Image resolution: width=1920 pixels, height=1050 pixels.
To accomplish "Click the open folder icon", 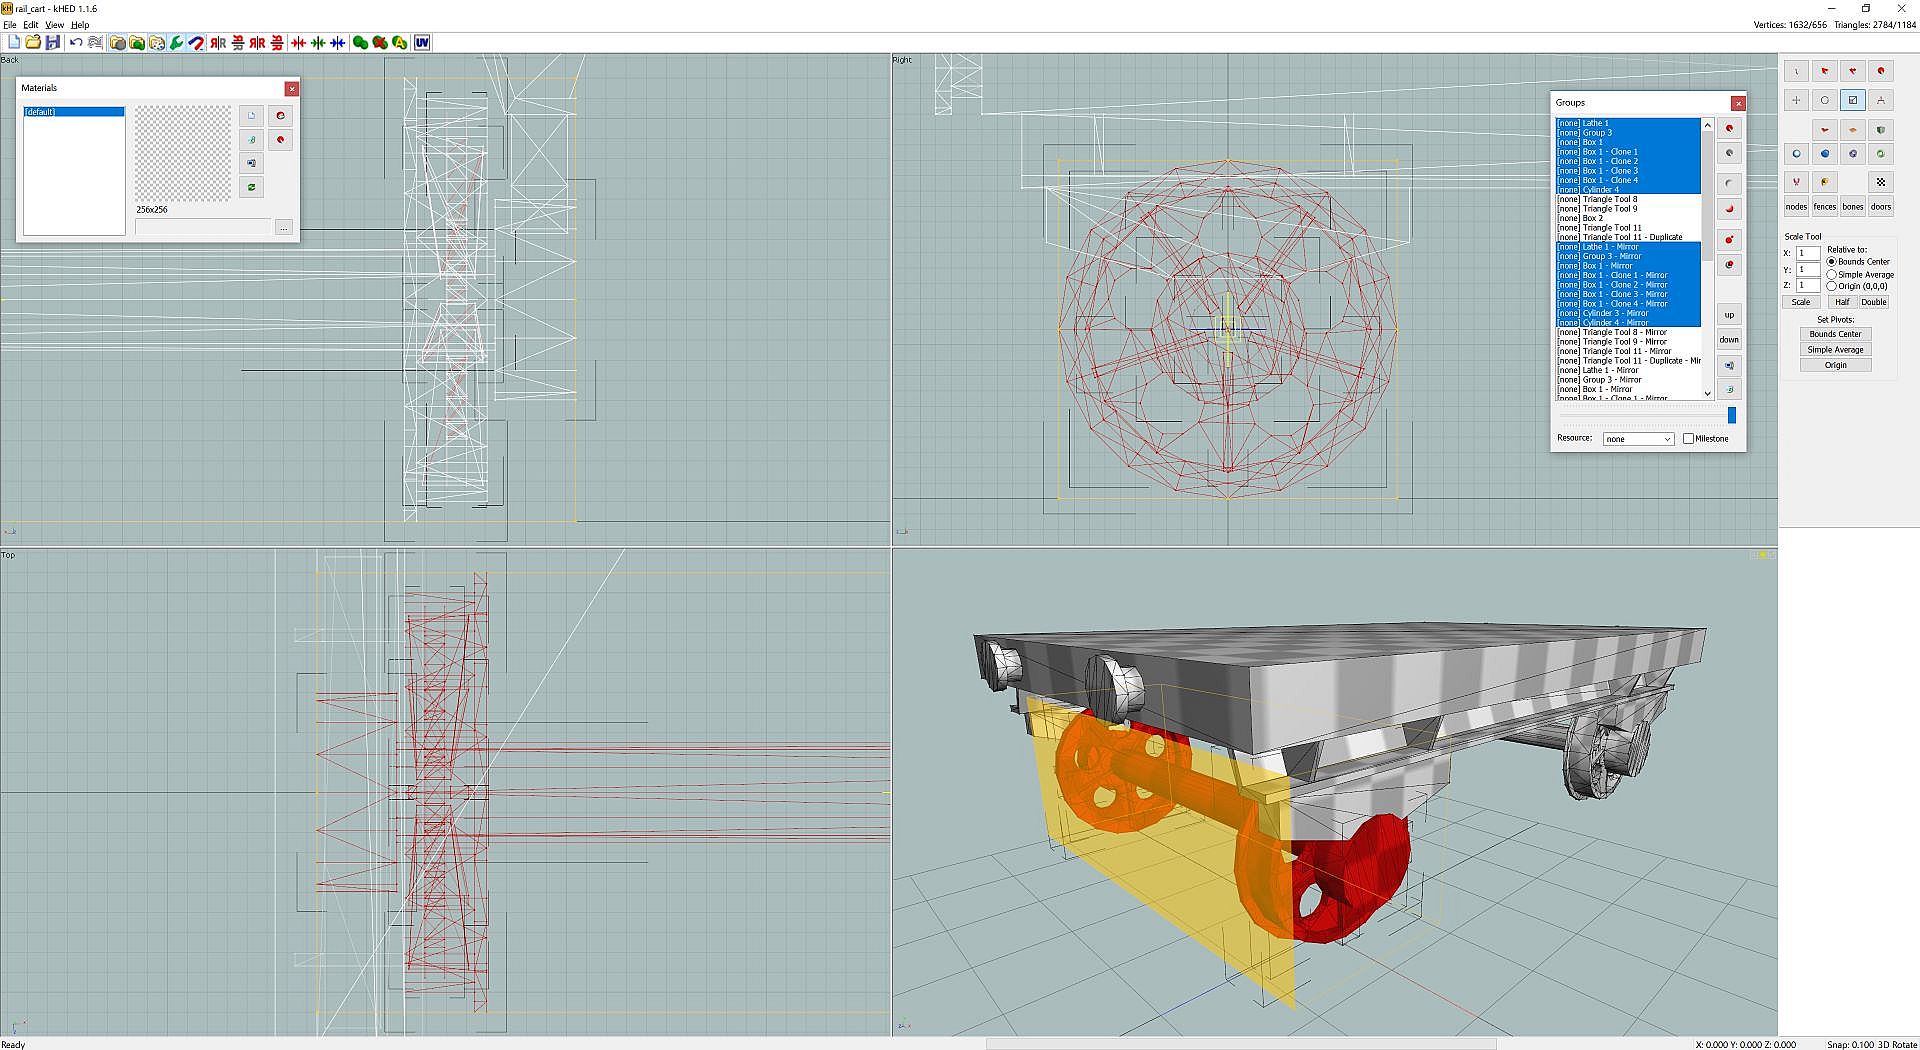I will tap(33, 43).
